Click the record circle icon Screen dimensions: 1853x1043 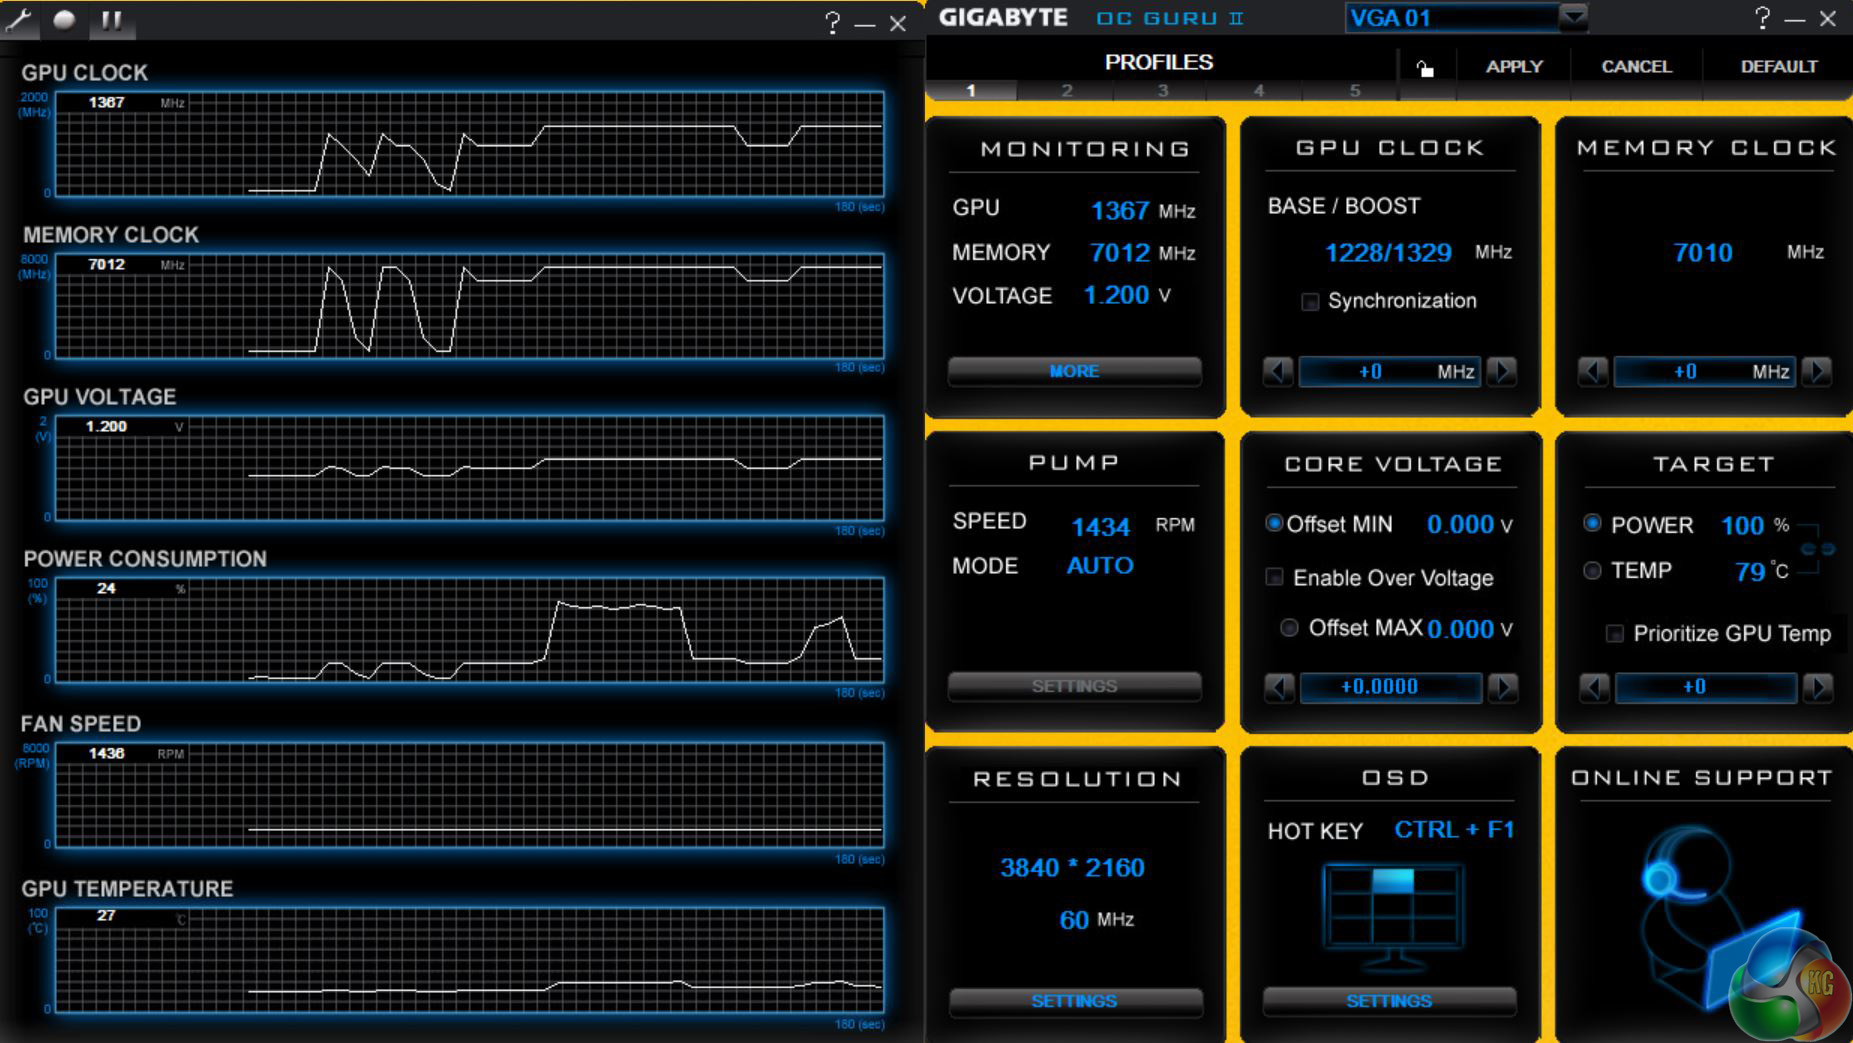tap(64, 20)
